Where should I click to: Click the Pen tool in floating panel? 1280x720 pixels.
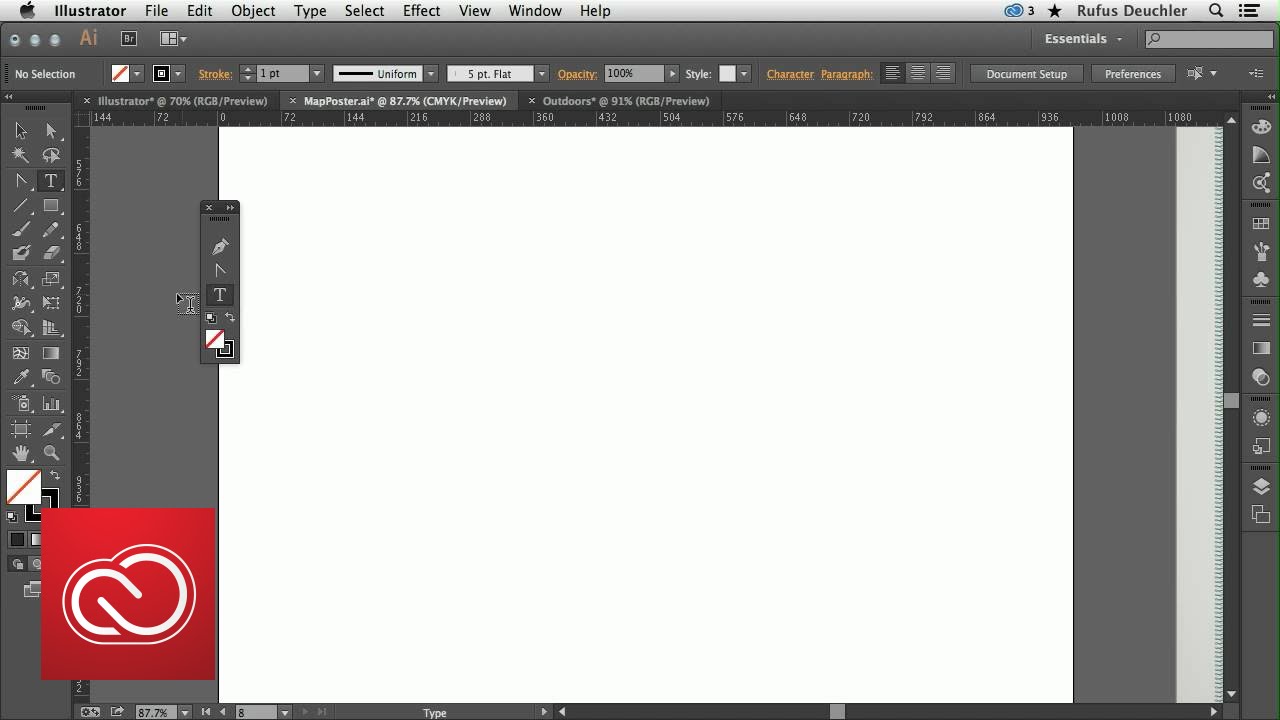click(x=220, y=247)
